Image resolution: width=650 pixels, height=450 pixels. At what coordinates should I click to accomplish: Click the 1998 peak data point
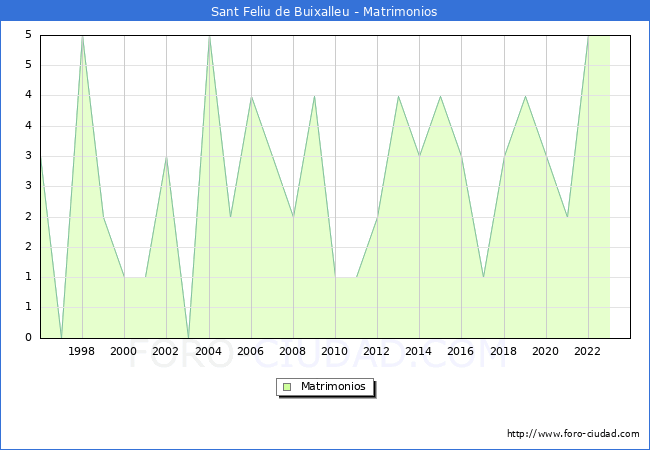[82, 37]
